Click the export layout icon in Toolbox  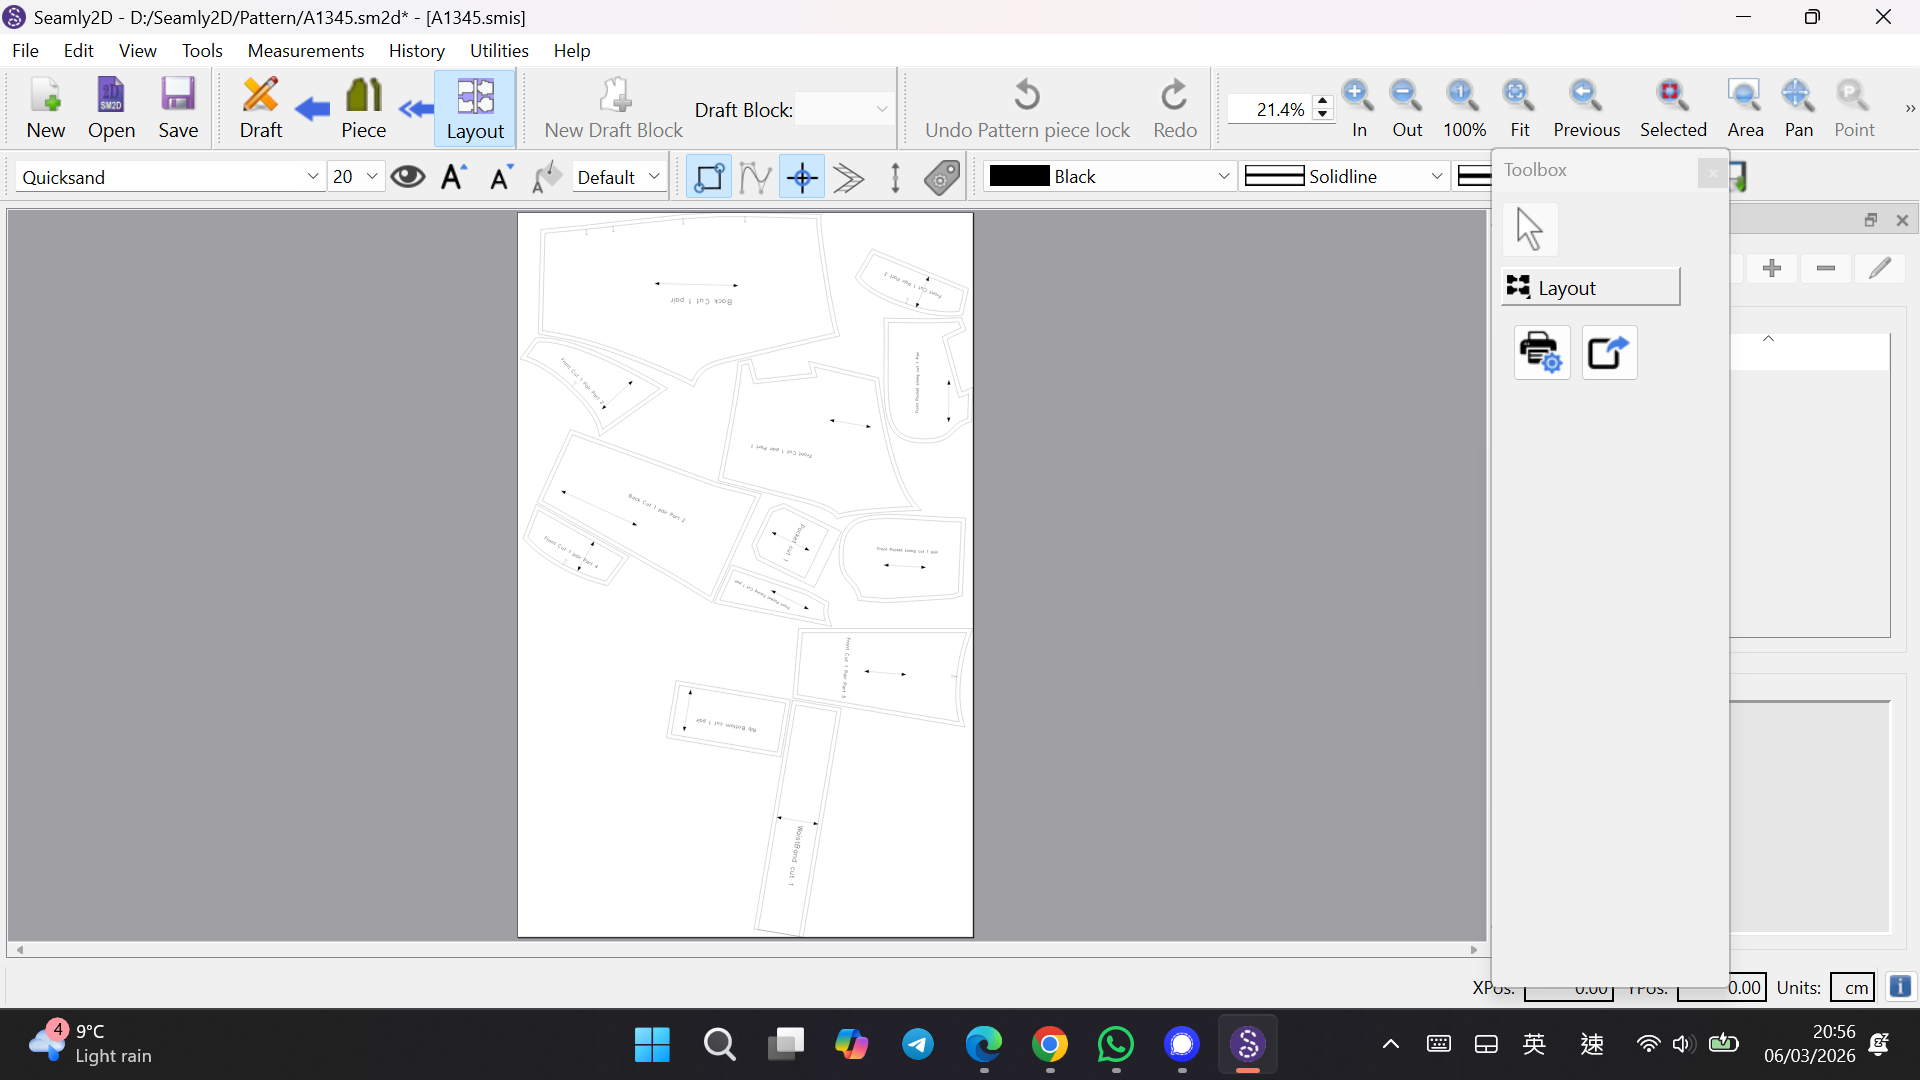coord(1608,353)
